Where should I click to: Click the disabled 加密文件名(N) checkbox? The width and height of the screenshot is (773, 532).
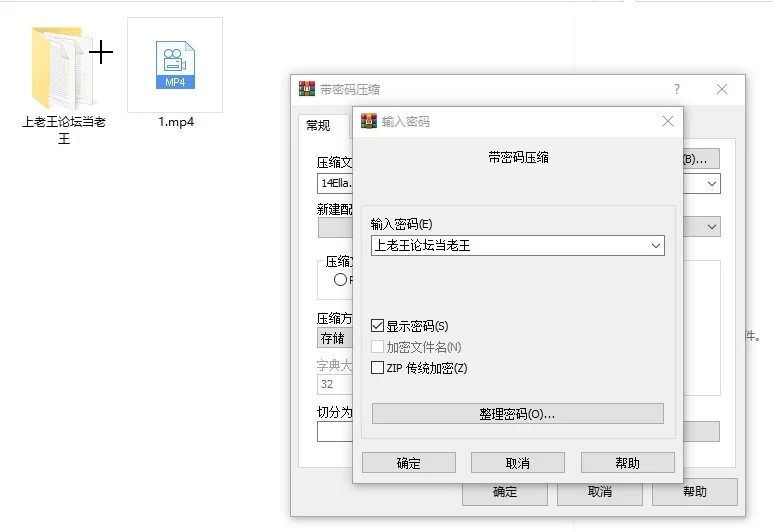coord(377,347)
